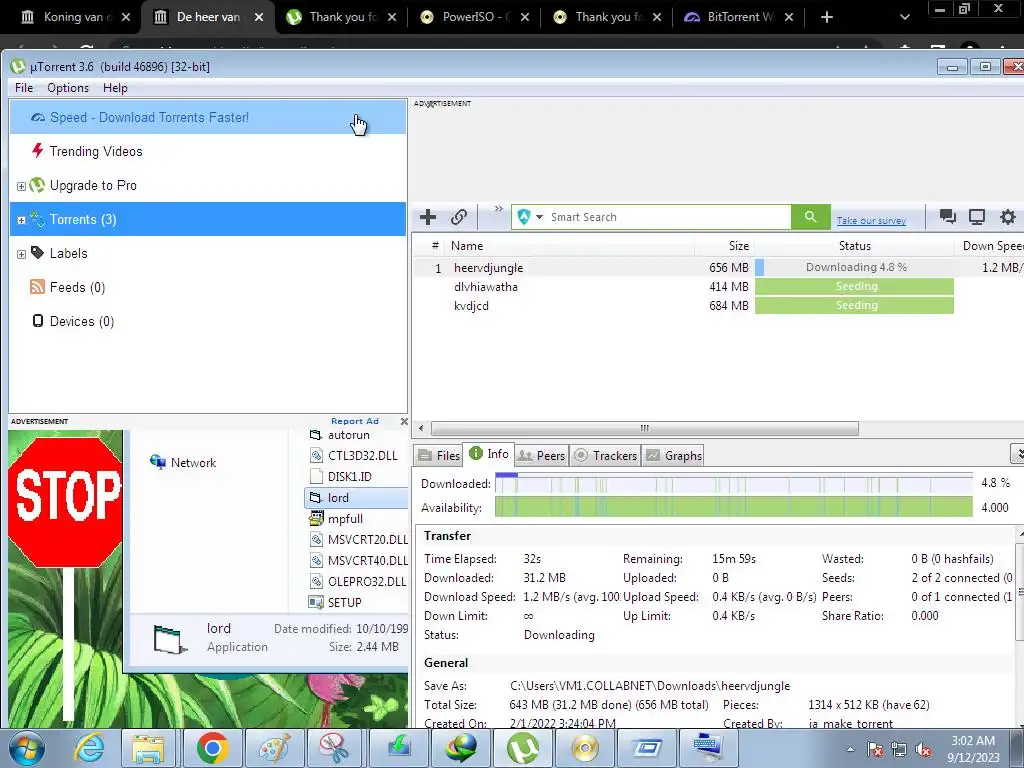Select Torrents (3) in sidebar
Screen dimensions: 1024x768
208,219
